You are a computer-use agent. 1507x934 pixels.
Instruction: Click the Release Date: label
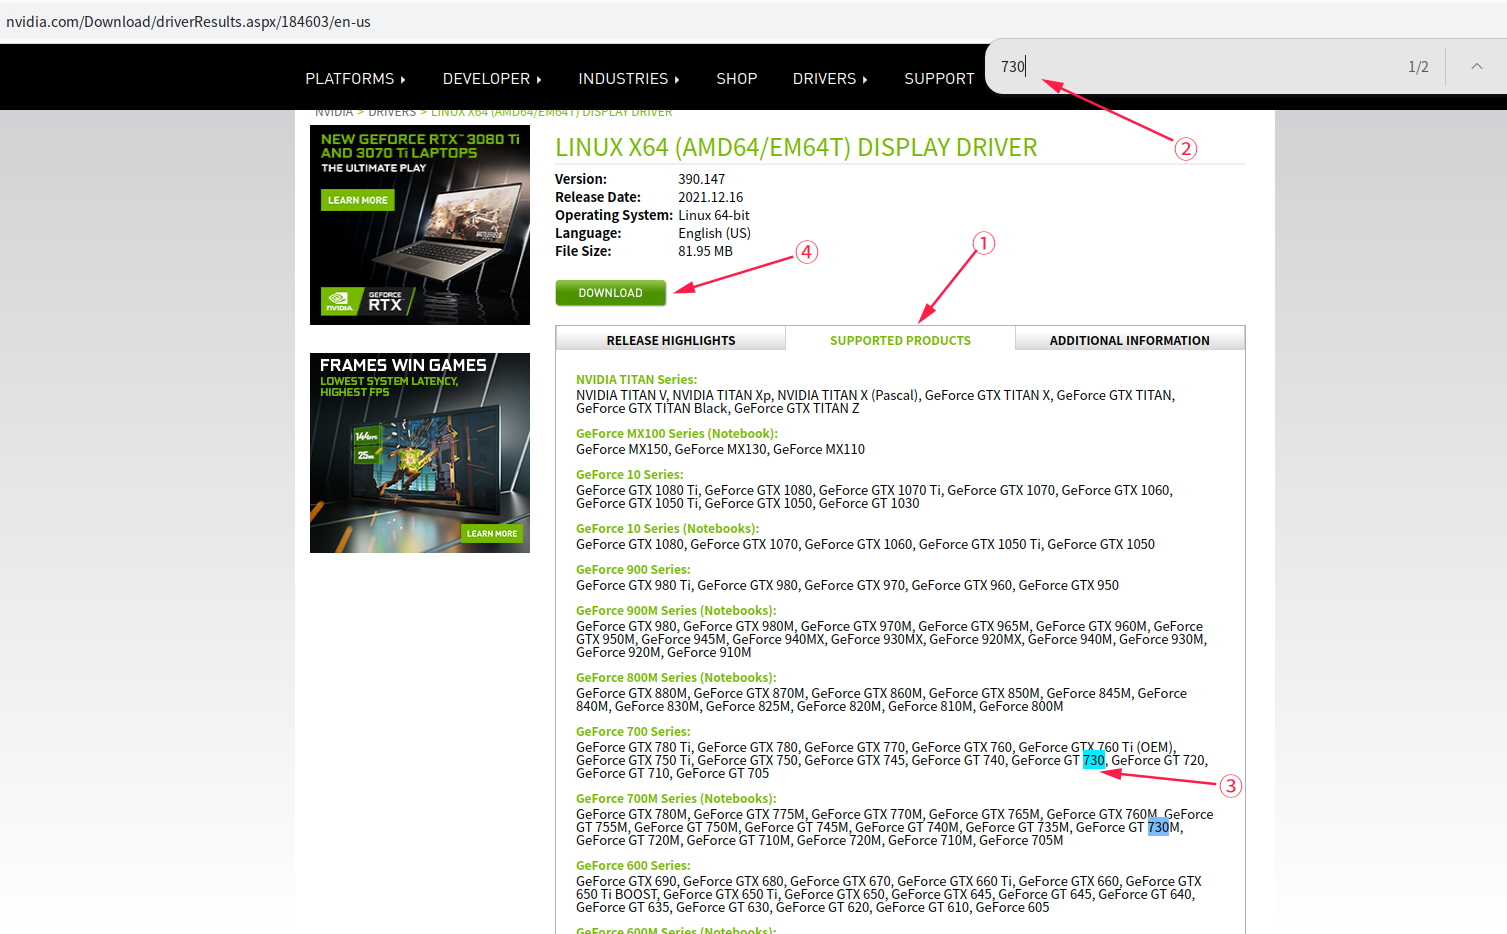point(598,197)
